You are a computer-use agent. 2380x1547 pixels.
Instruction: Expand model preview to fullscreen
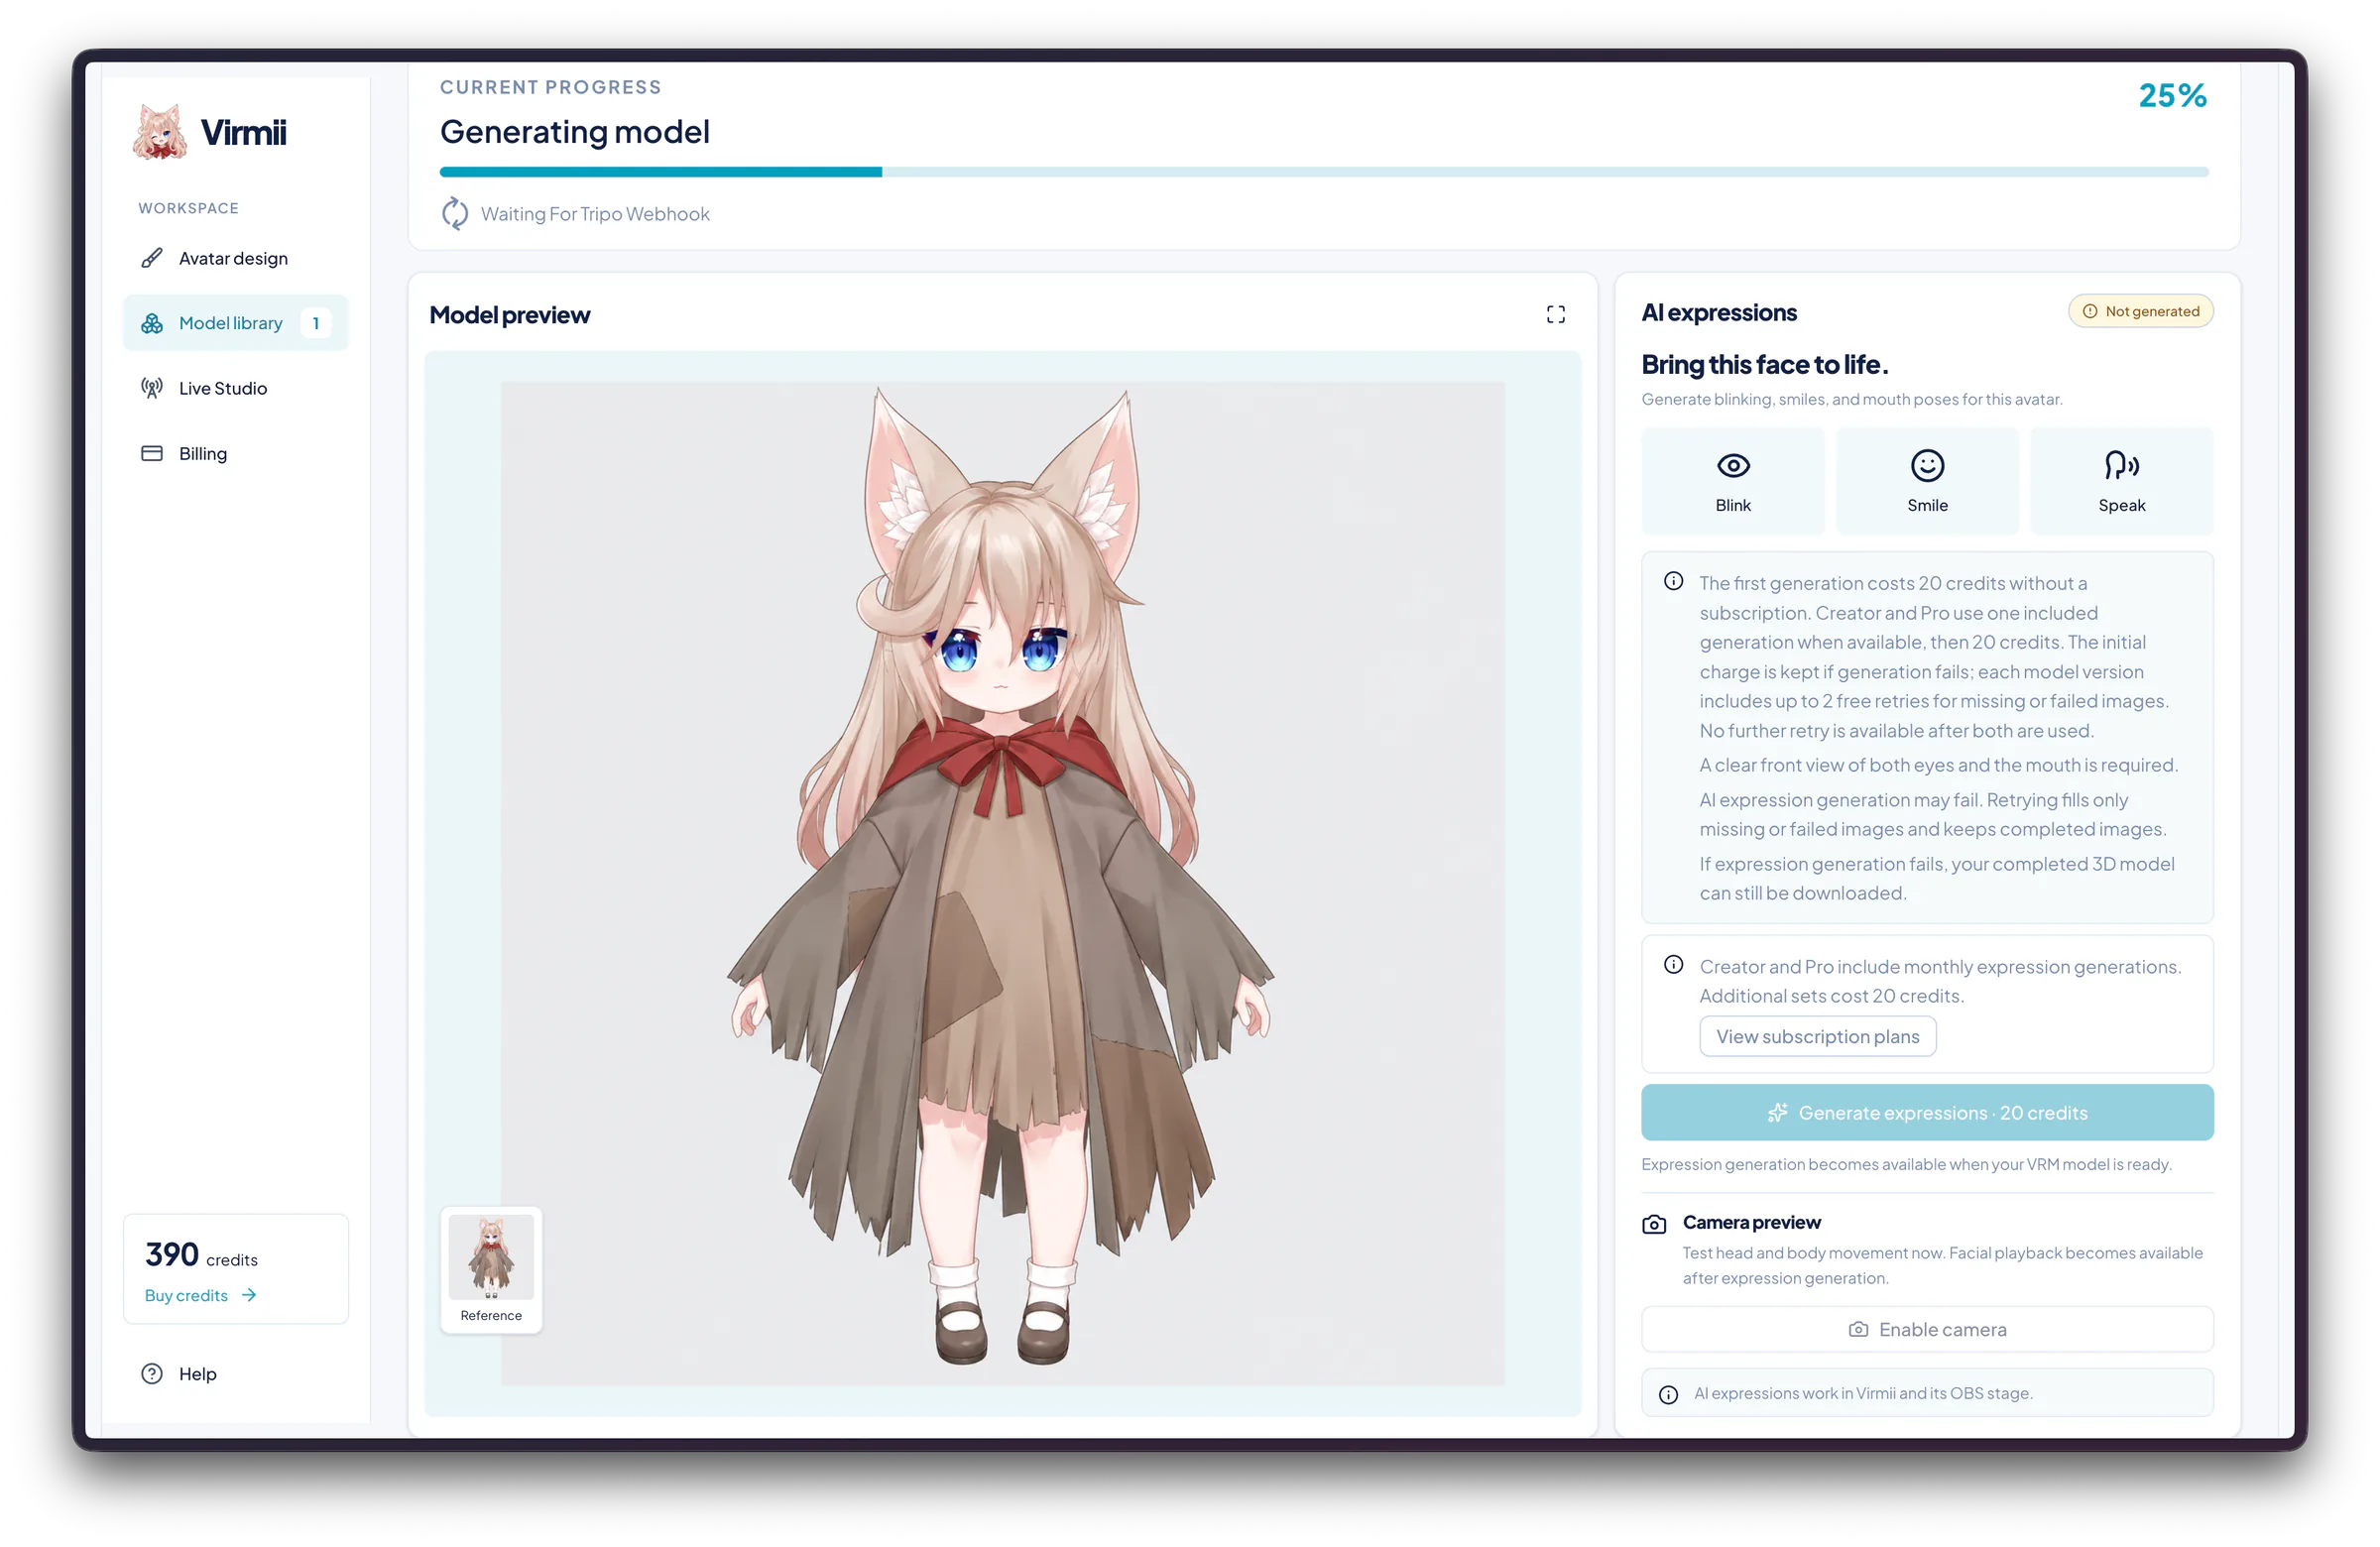click(1556, 315)
